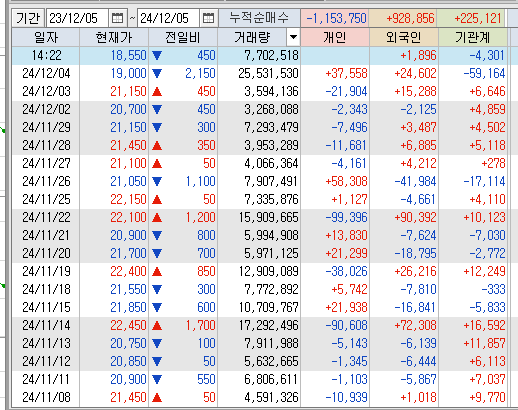The image size is (518, 410).
Task: Click foreigner value +15,288
Action: (415, 91)
